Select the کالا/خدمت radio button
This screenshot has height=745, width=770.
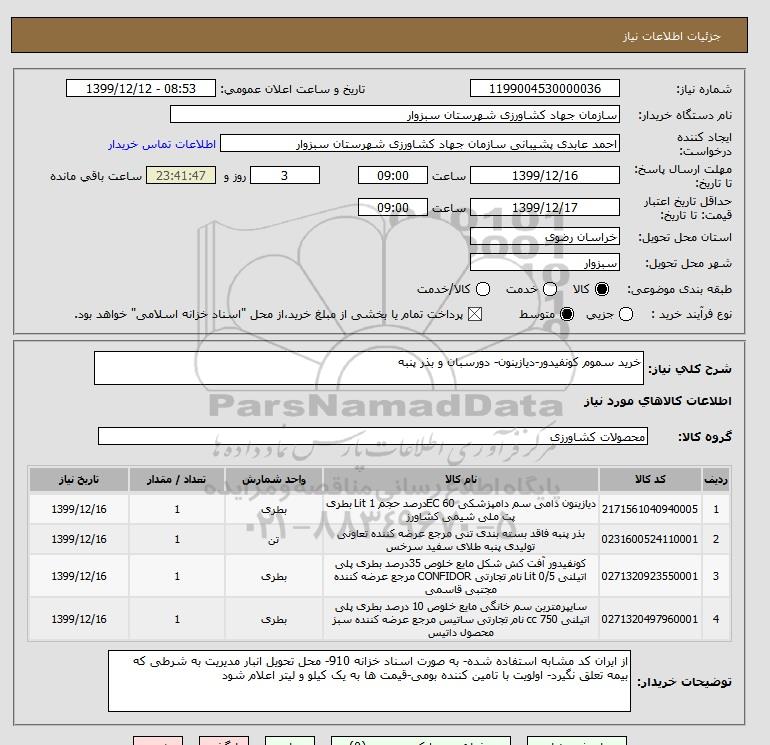pos(483,289)
